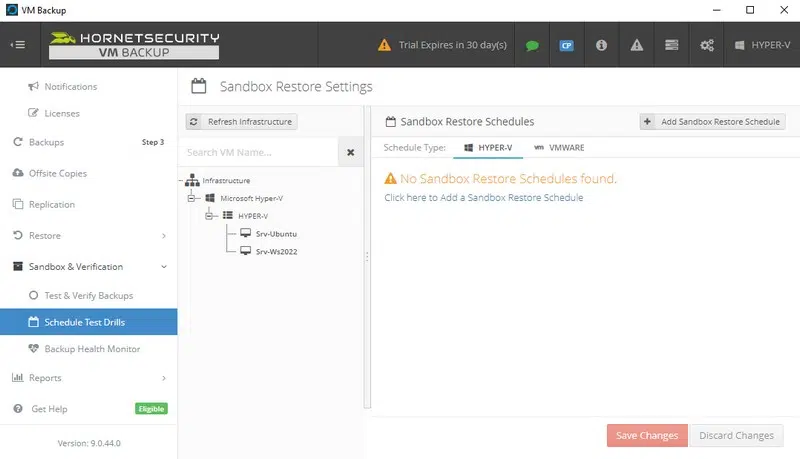The height and width of the screenshot is (459, 800).
Task: Click the Backup Health Monitor heartbeat icon
Action: (33, 348)
